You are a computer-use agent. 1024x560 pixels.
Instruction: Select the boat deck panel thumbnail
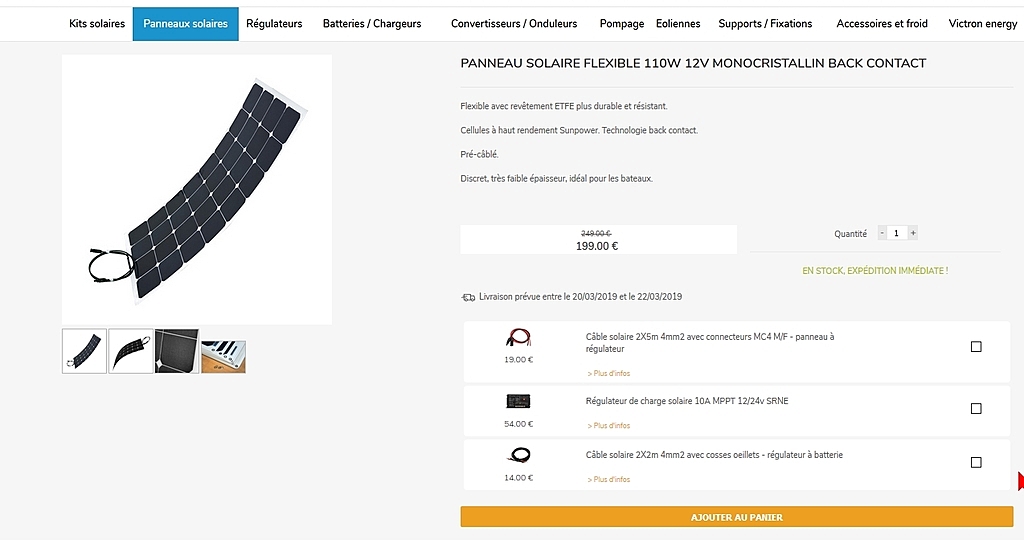pyautogui.click(x=223, y=356)
